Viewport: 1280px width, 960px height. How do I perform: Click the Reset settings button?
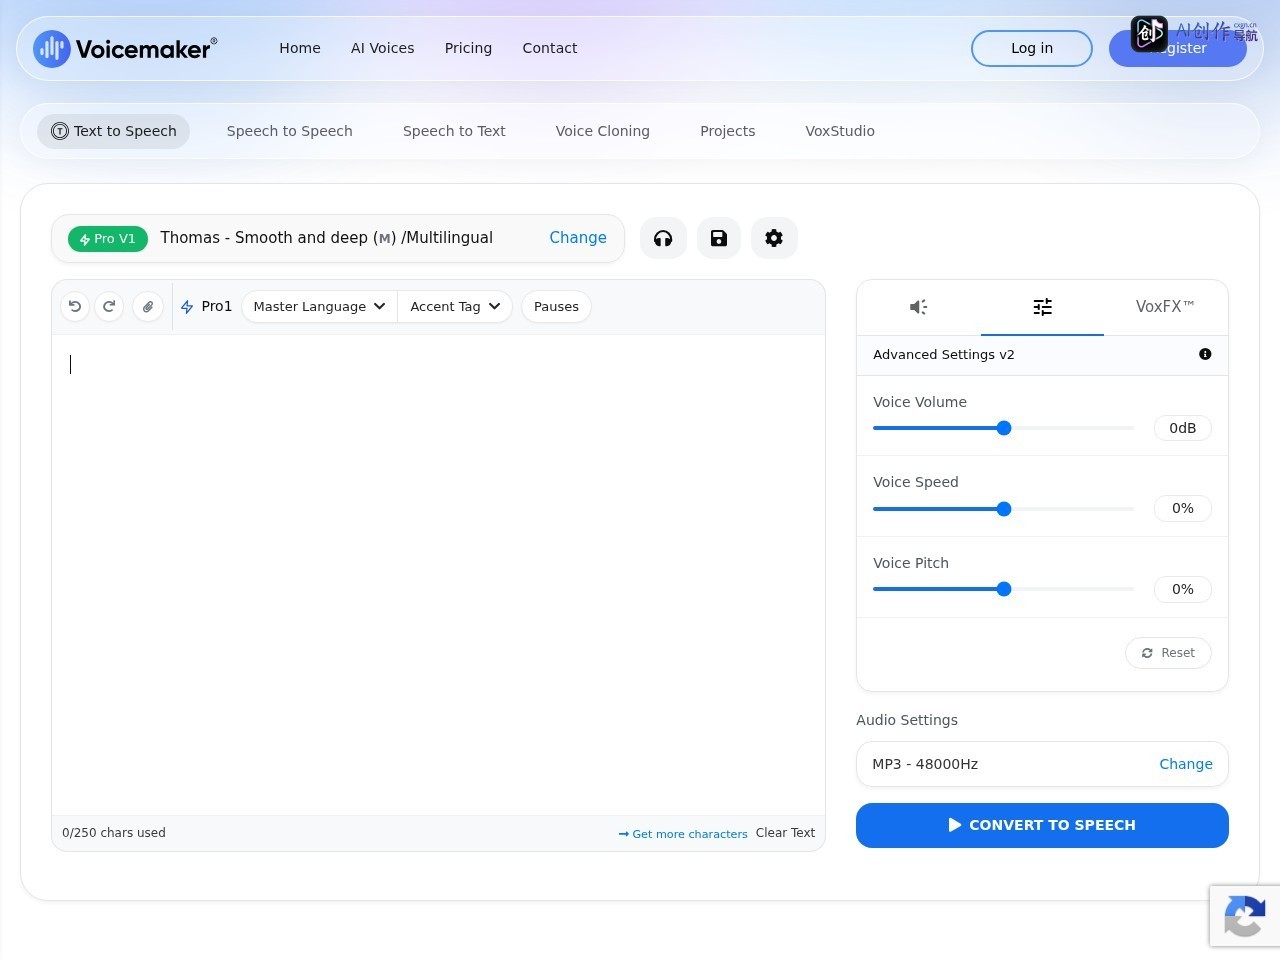click(1168, 653)
